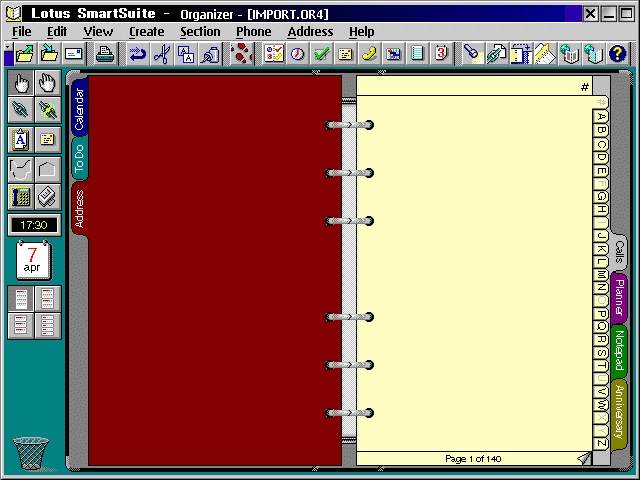Screen dimensions: 640x480
Task: Click the 17:30 clock display
Action: coord(34,225)
